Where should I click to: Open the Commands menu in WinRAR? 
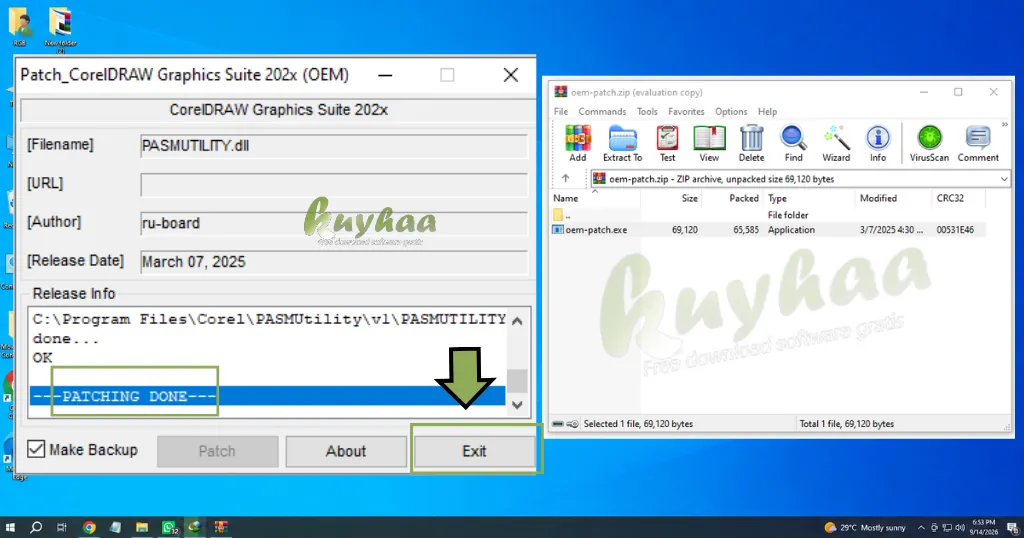click(x=602, y=112)
